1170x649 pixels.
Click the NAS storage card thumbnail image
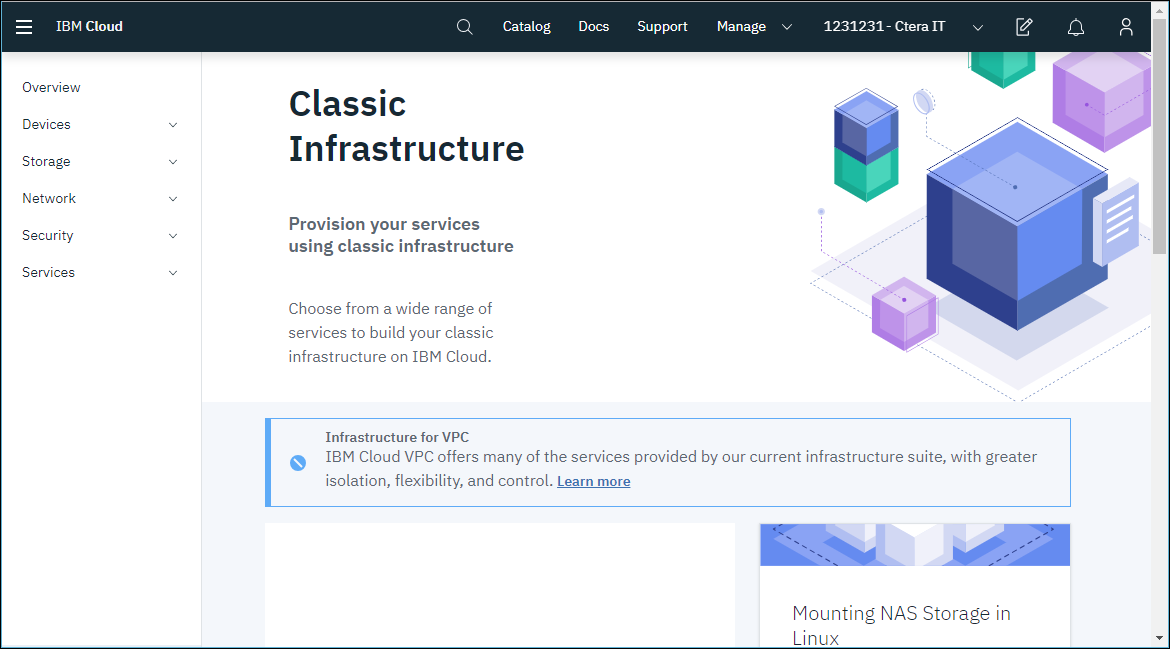[915, 545]
